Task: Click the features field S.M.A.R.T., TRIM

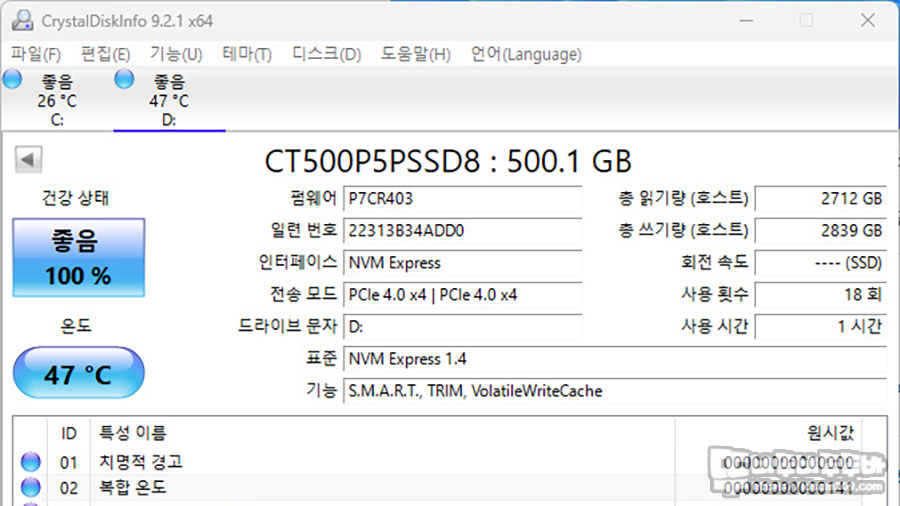Action: pyautogui.click(x=615, y=391)
